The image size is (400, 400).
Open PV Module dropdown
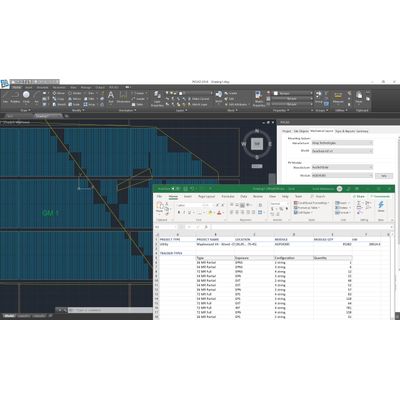342,175
